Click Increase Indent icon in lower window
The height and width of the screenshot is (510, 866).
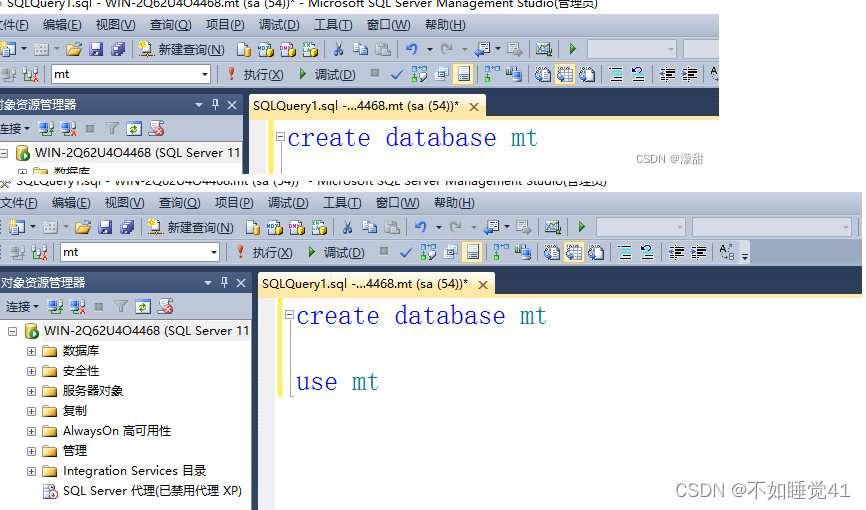(698, 253)
